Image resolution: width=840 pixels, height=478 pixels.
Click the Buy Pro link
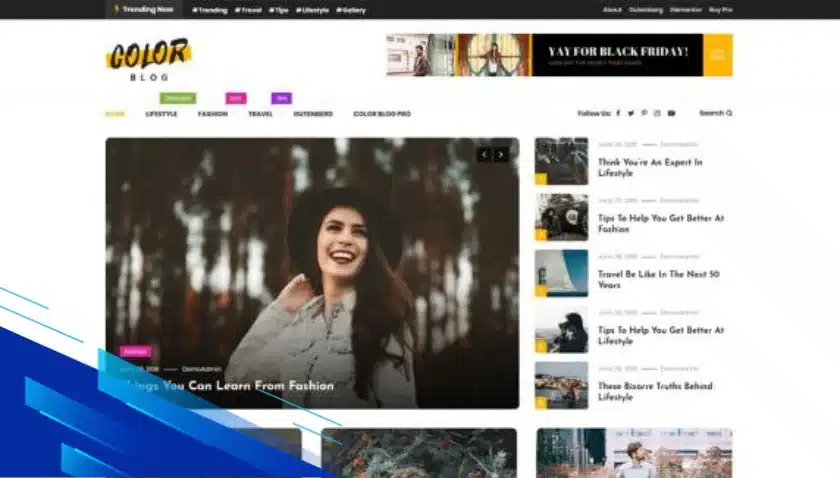tap(720, 10)
